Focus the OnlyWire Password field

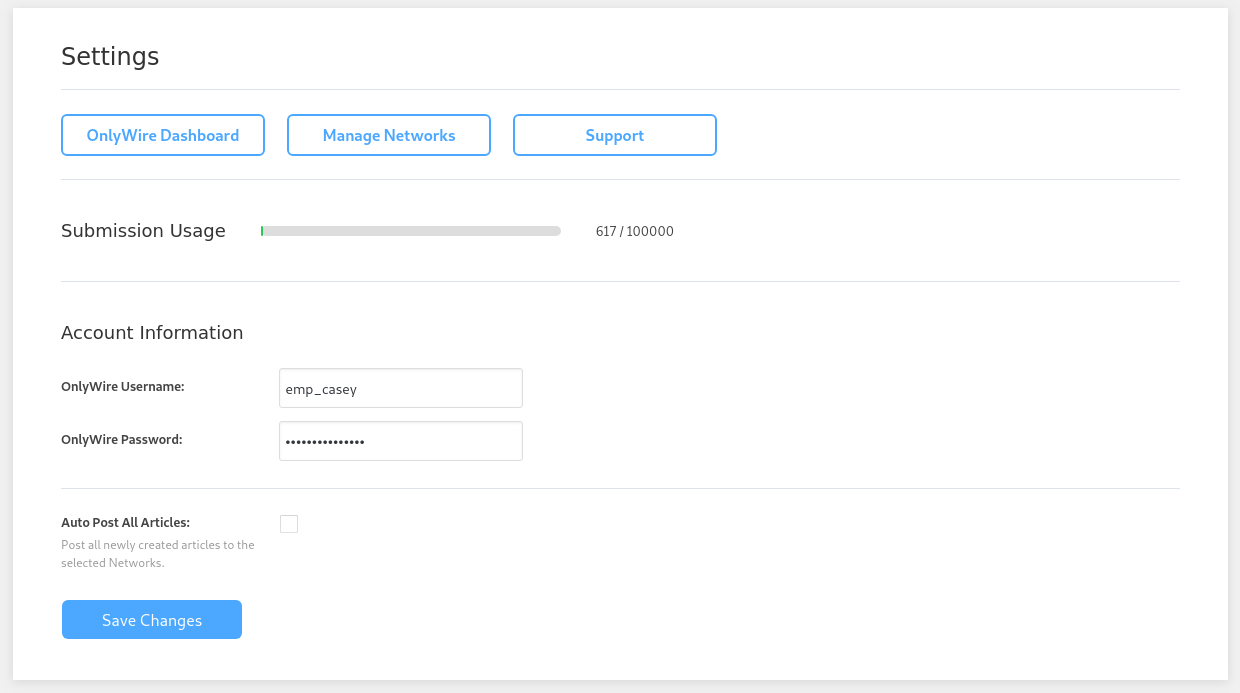pos(401,441)
